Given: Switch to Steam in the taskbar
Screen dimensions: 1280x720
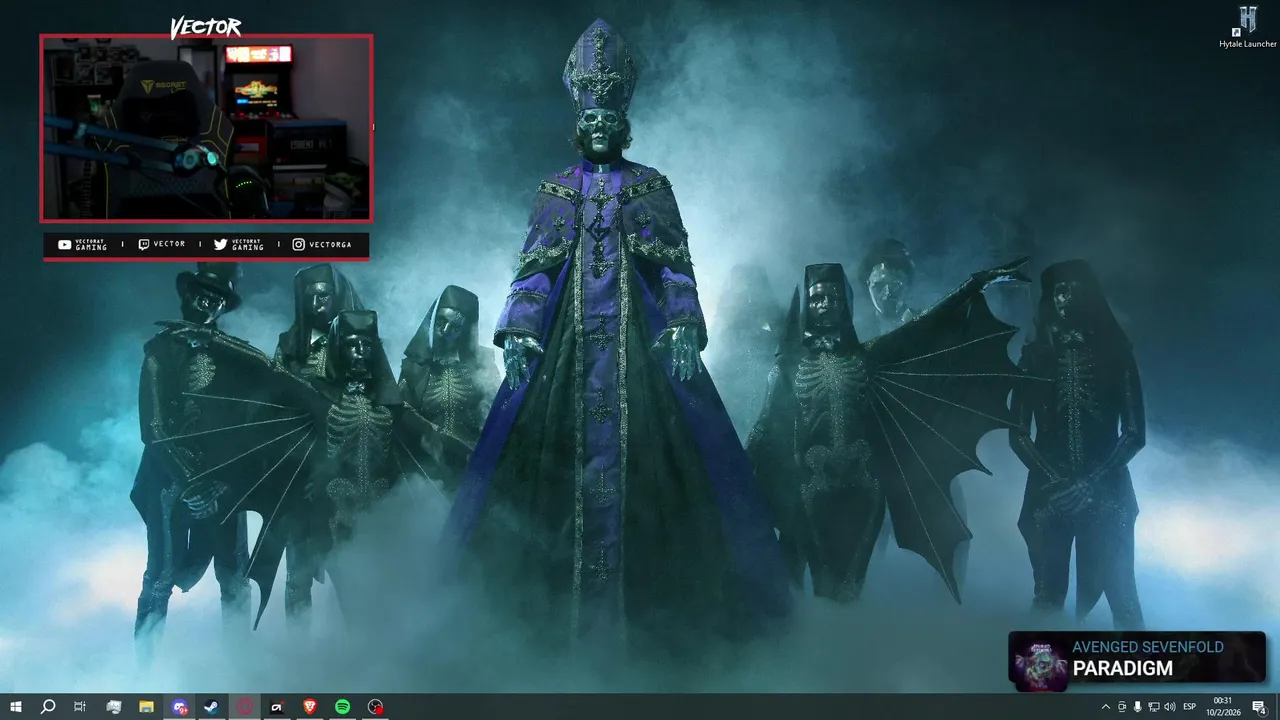Looking at the screenshot, I should [212, 707].
